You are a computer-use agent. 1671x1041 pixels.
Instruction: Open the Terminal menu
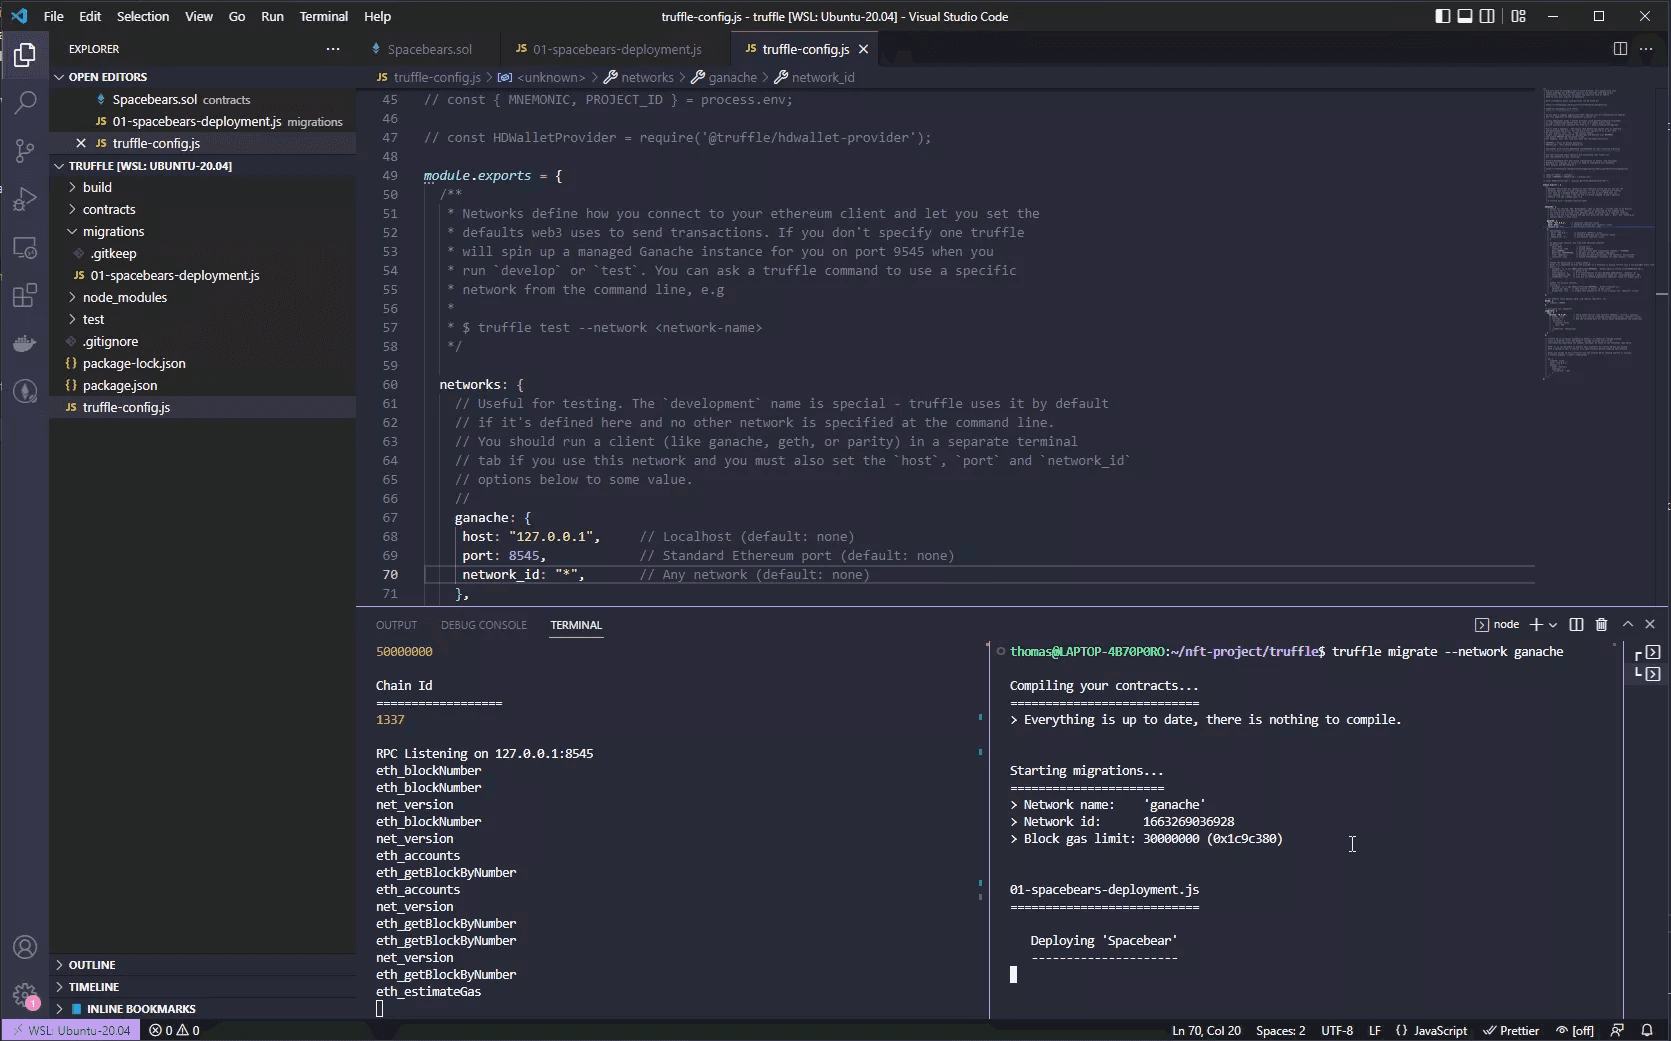click(324, 16)
